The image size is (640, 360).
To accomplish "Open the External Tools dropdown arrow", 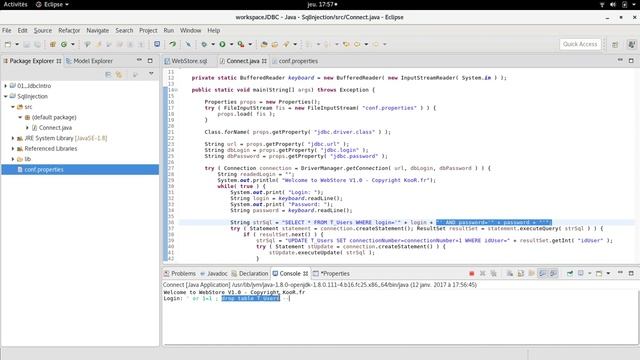I will click(250, 44).
